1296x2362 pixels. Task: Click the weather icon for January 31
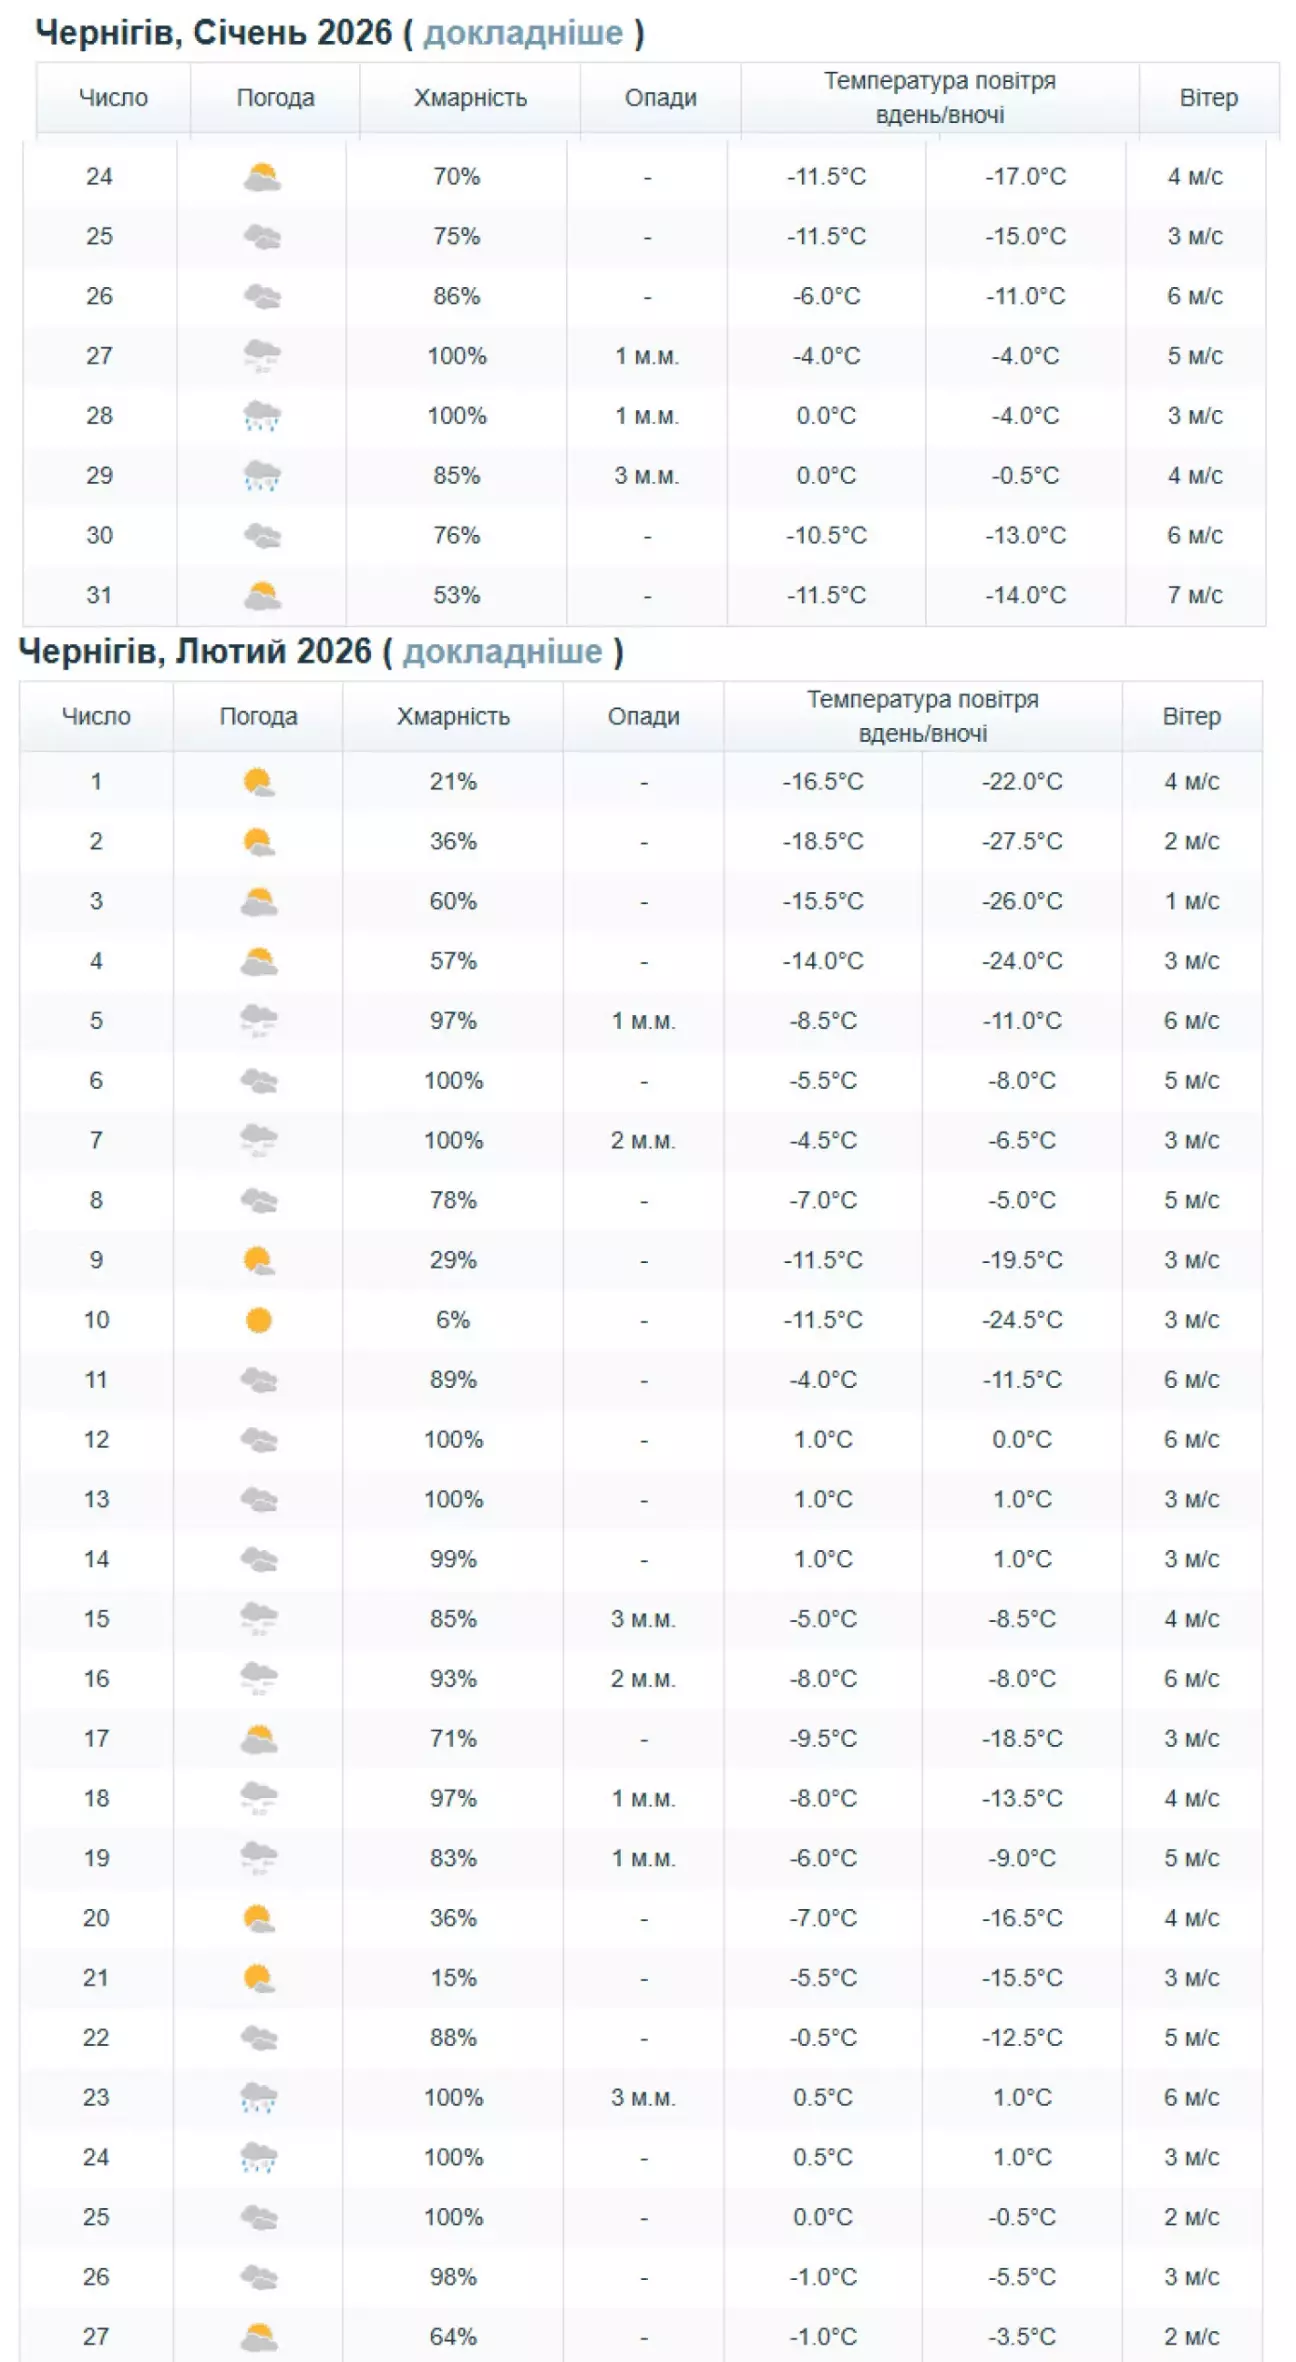click(x=262, y=596)
